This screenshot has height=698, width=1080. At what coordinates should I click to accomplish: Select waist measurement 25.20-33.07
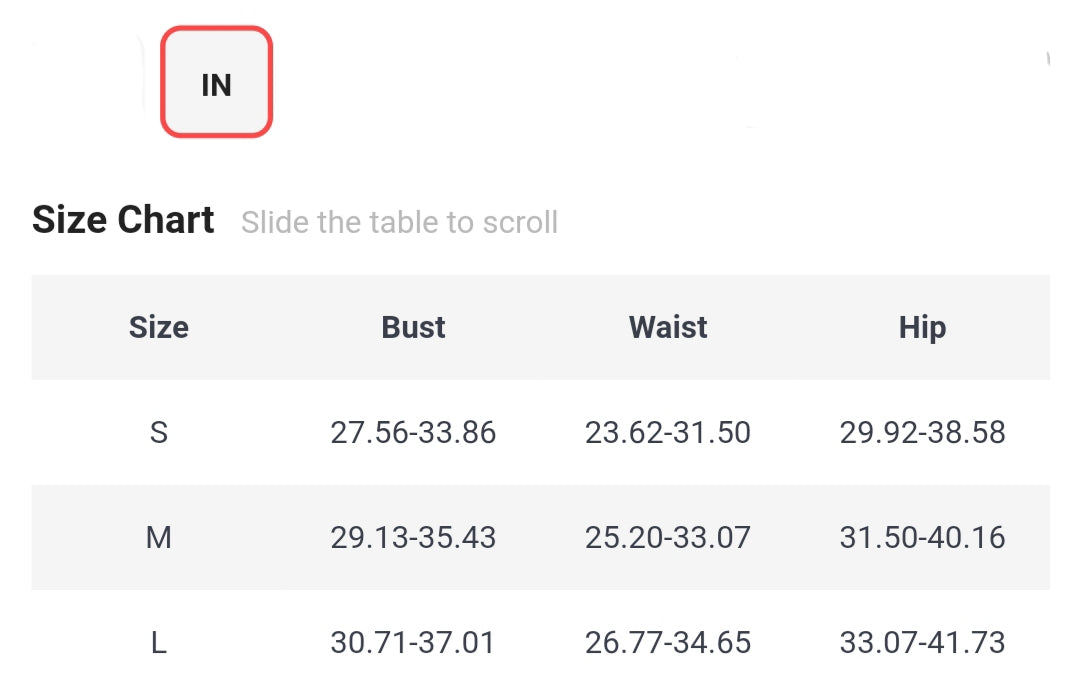point(668,538)
